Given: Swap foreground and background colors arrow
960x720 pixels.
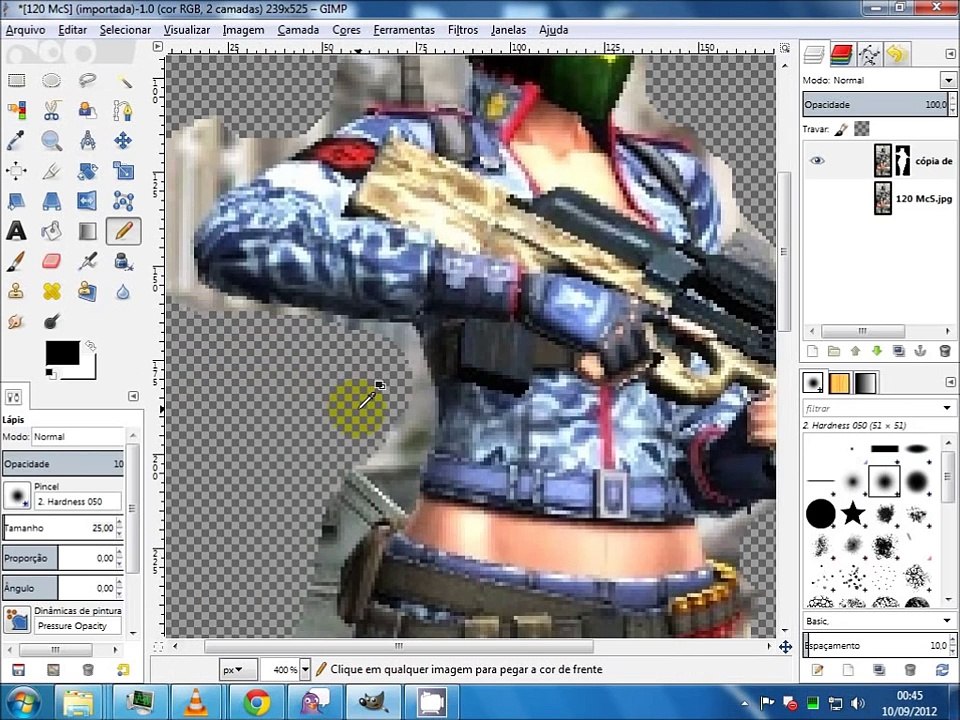Looking at the screenshot, I should (91, 346).
